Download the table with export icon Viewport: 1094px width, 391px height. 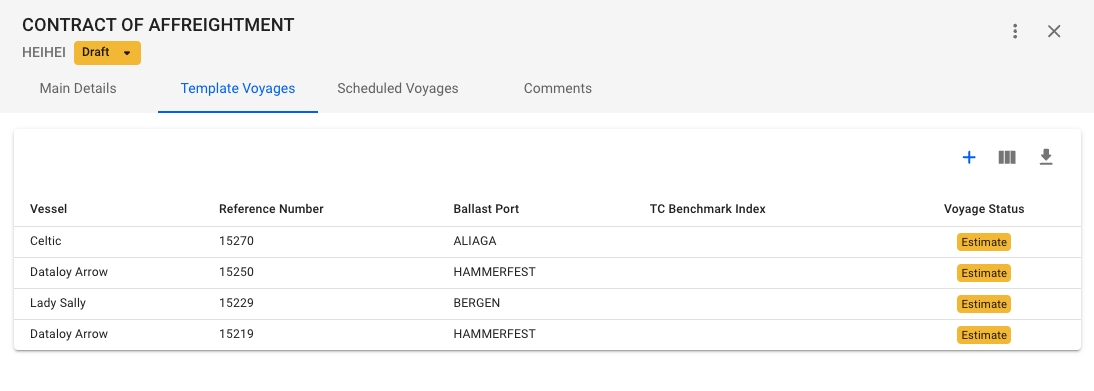click(1045, 158)
